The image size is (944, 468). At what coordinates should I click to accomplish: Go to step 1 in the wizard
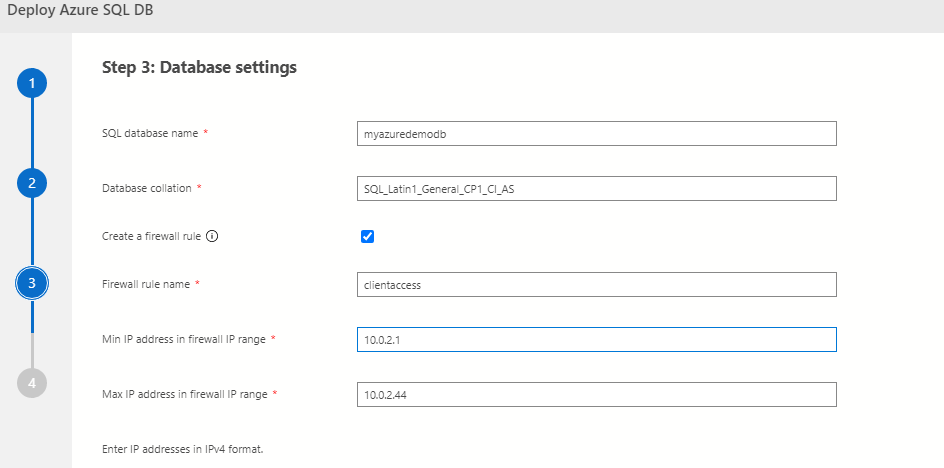(32, 83)
